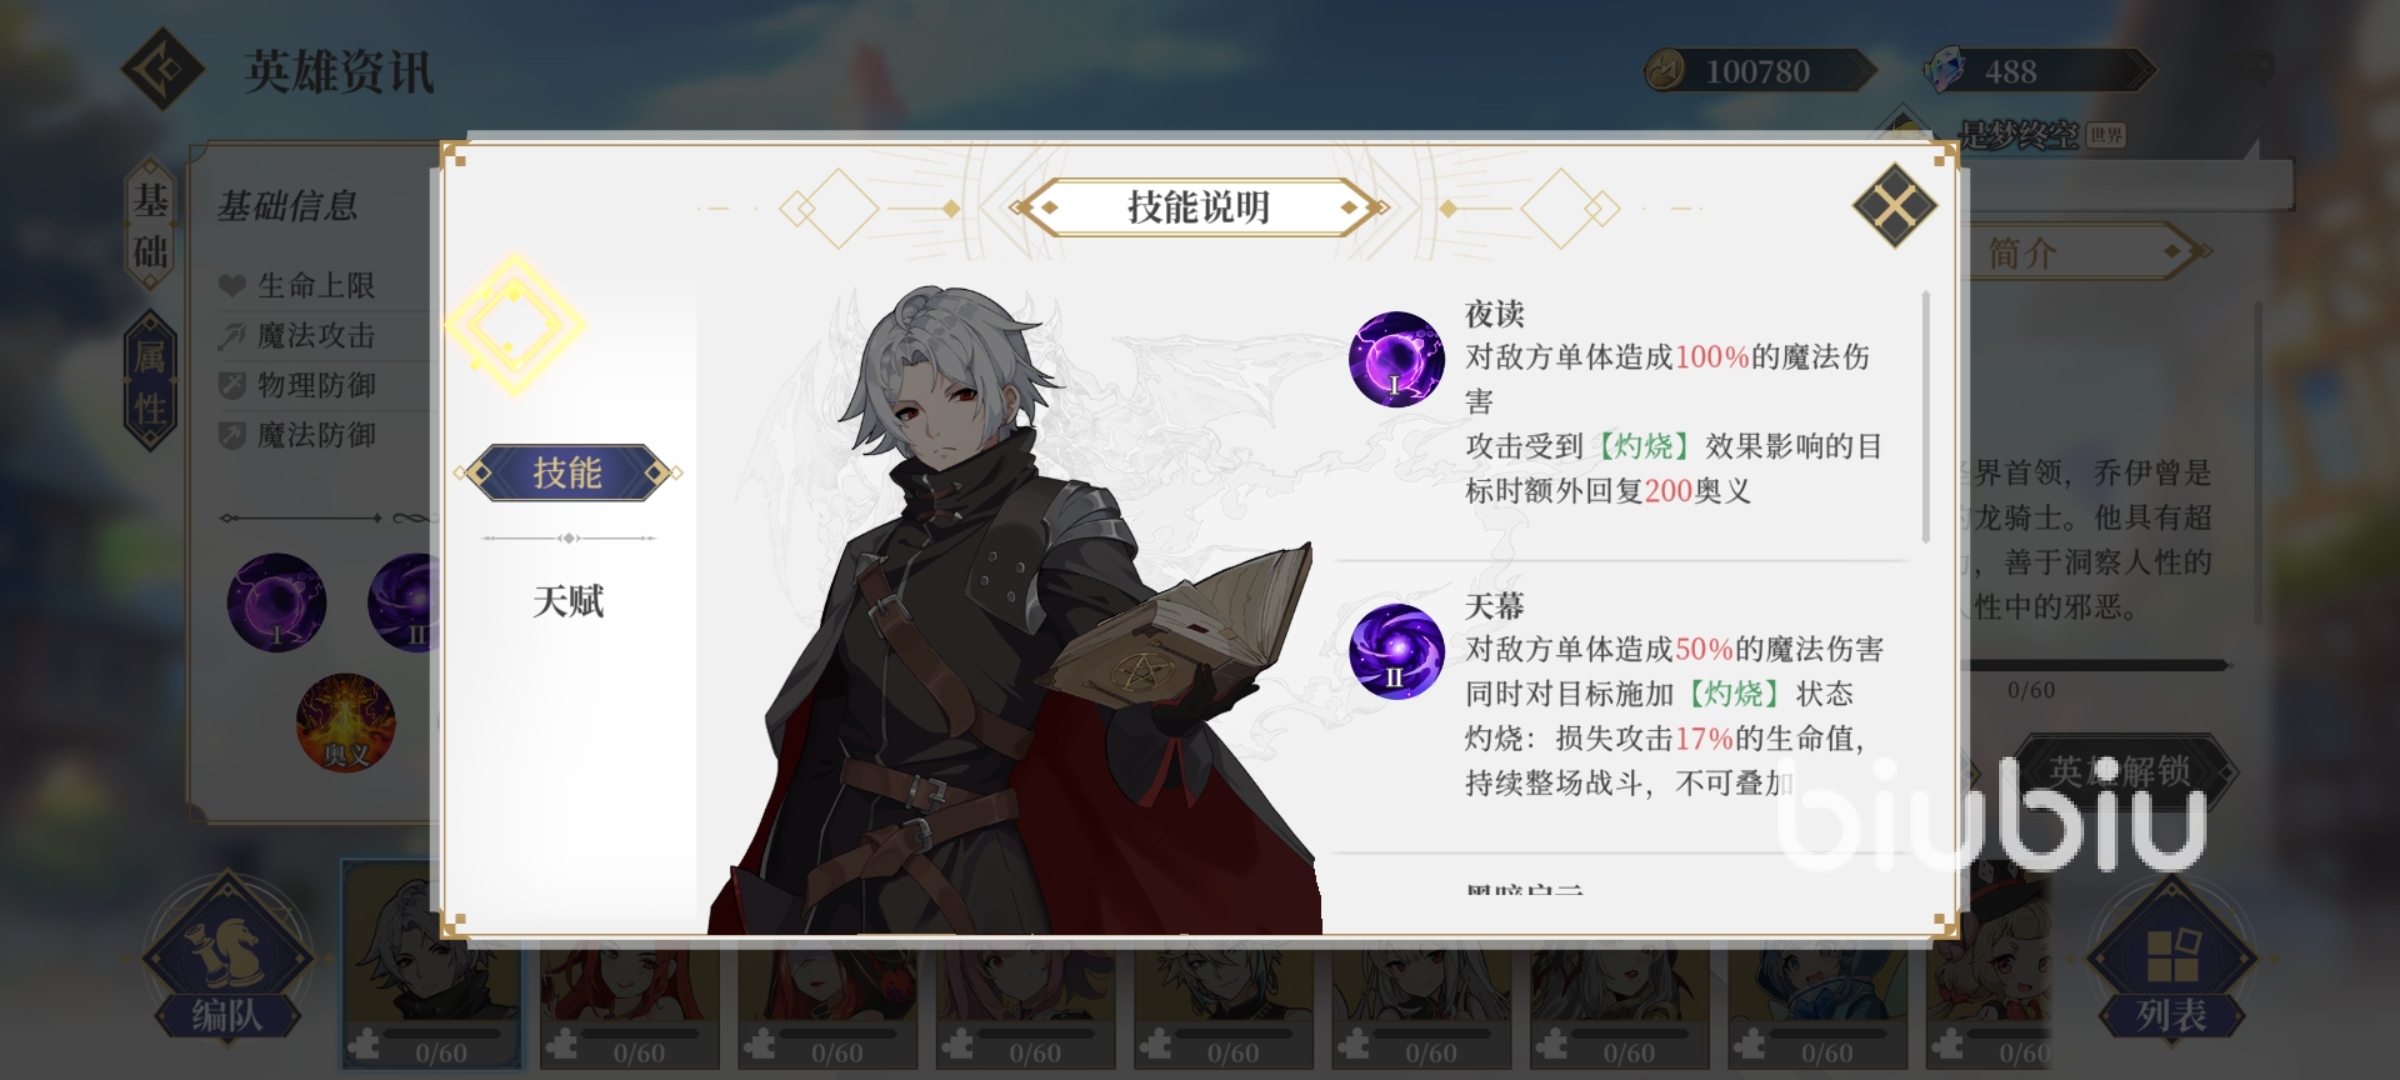Switch to the 天赋 tab
Screen dimensions: 2400x1080
pos(568,601)
